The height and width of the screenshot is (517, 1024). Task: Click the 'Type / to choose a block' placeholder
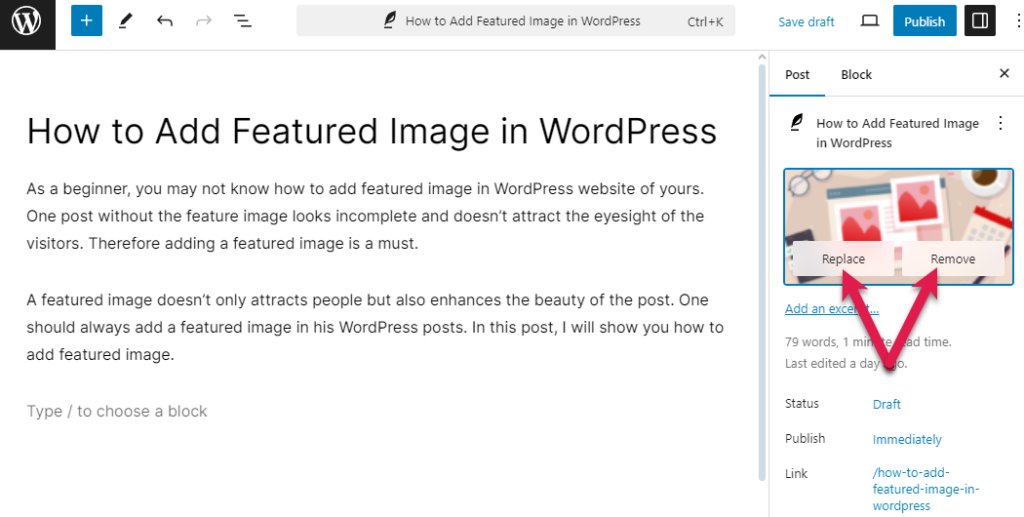click(x=117, y=411)
